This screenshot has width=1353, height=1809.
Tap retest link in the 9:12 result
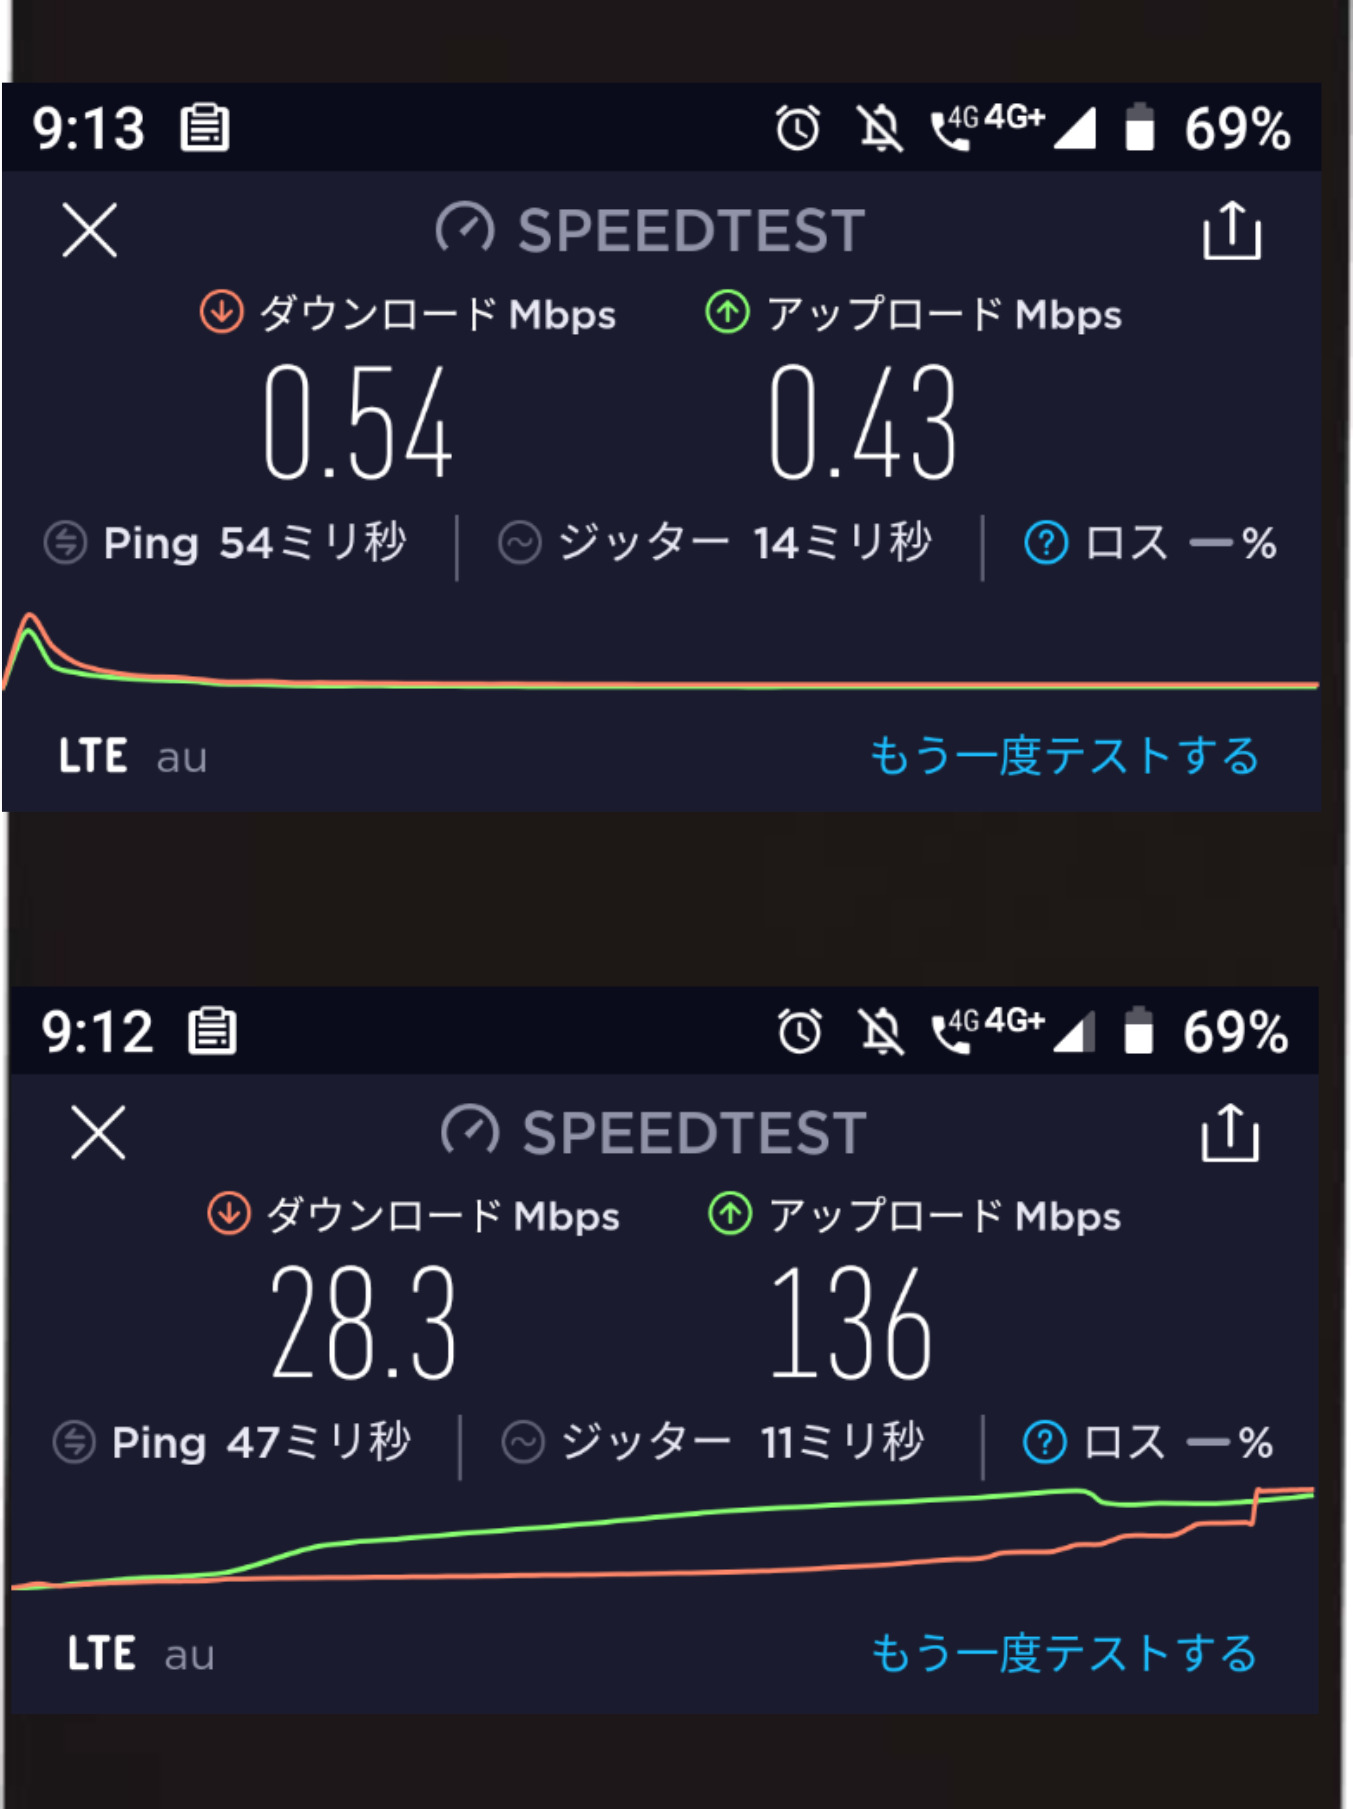(1064, 1653)
